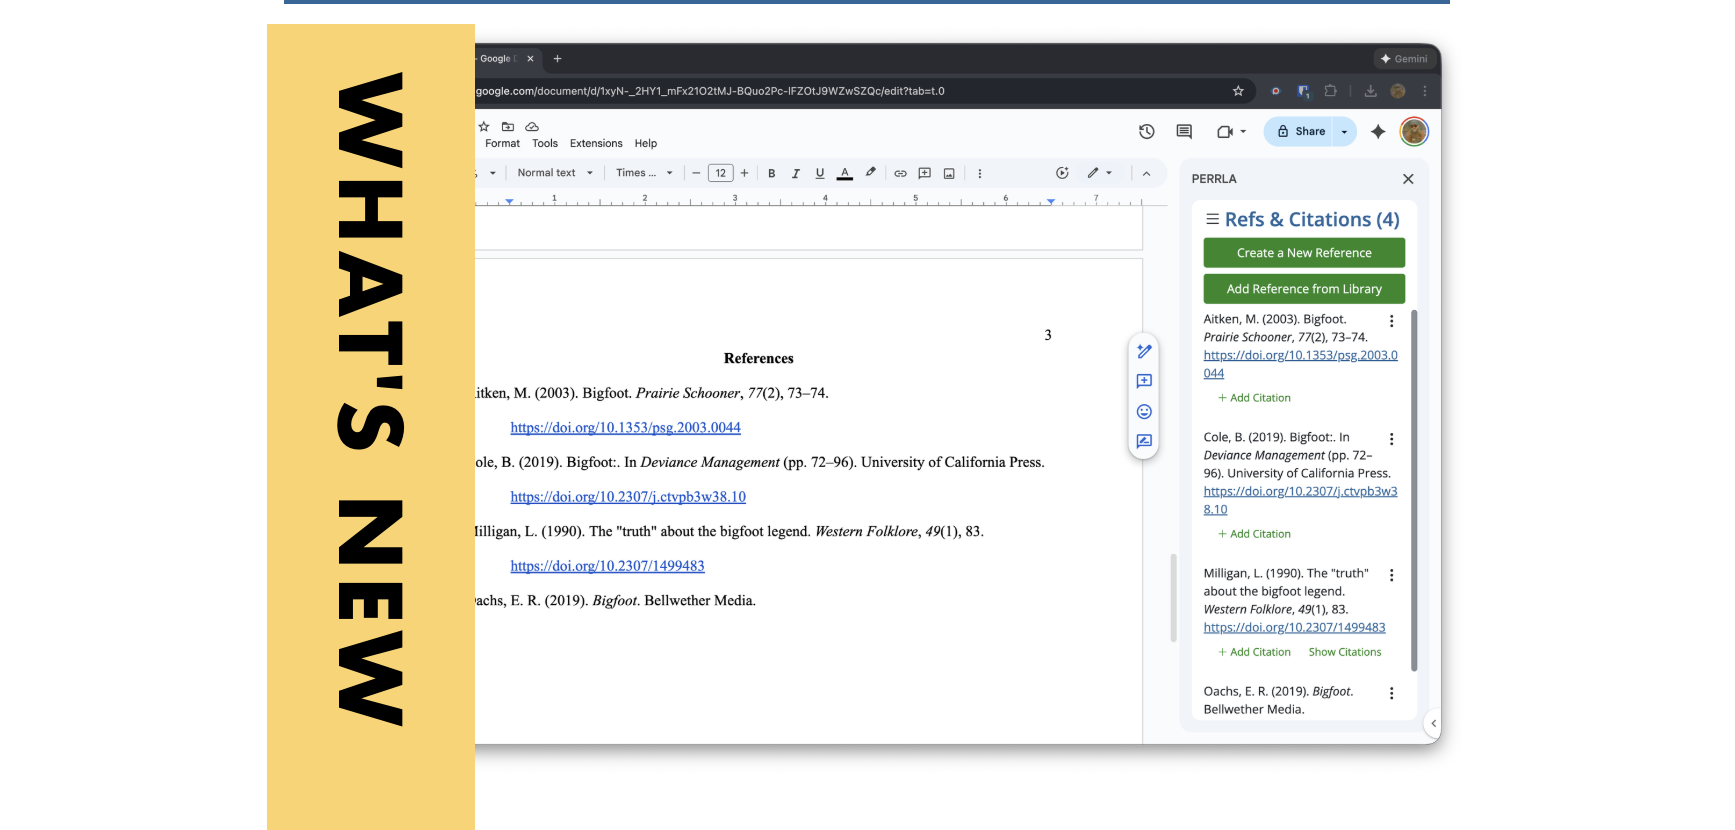This screenshot has width=1735, height=830.
Task: Open the highlight color pen tool
Action: tap(871, 173)
